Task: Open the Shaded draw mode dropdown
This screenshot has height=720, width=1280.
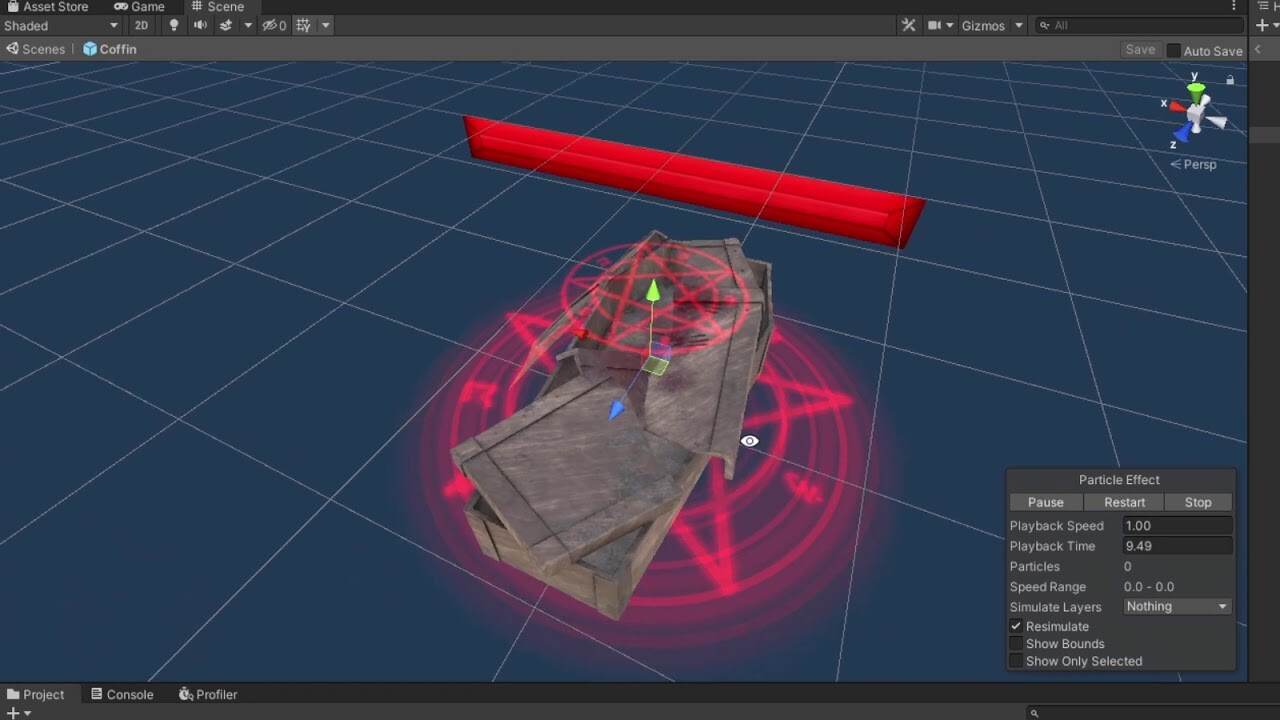Action: [60, 25]
